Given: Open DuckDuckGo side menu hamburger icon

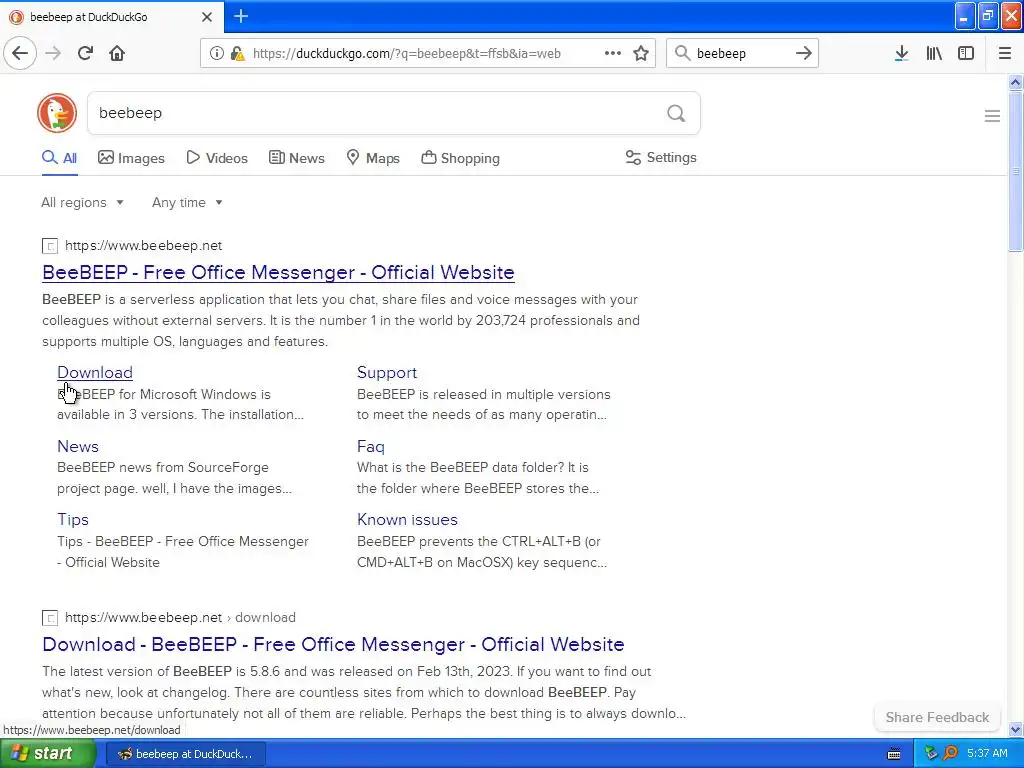Looking at the screenshot, I should (992, 116).
